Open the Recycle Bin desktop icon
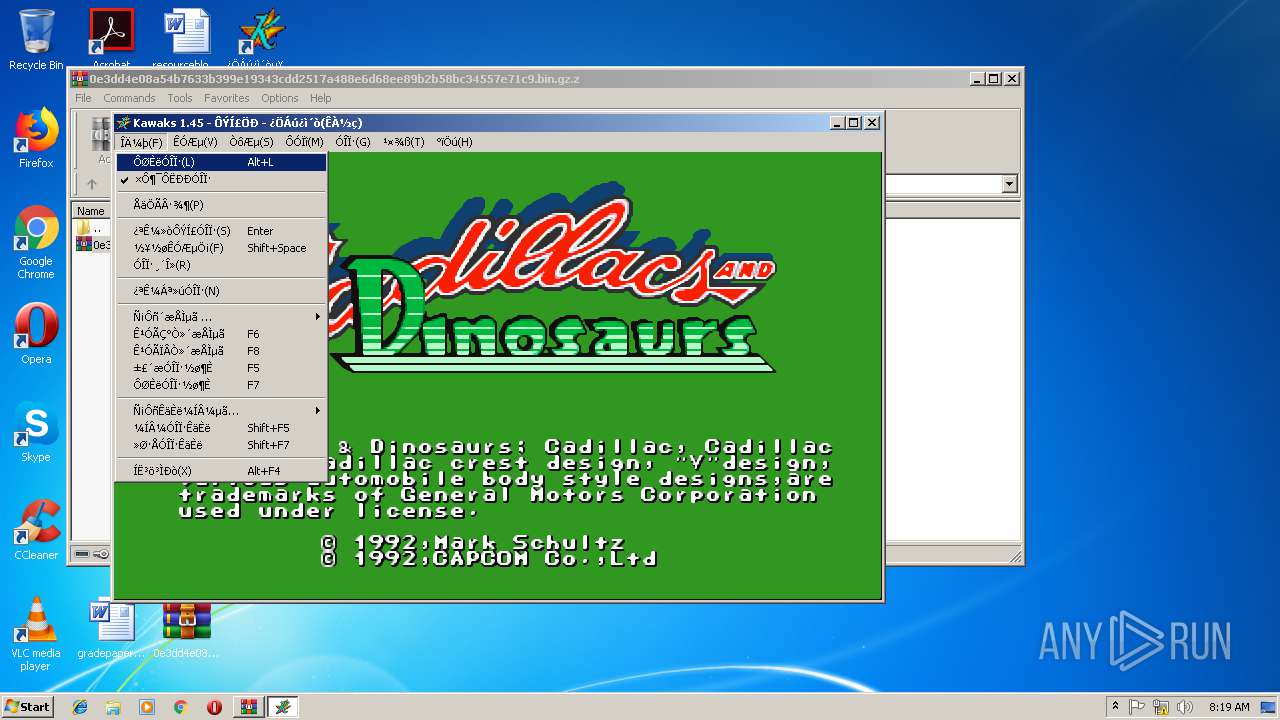The width and height of the screenshot is (1280, 720). tap(36, 40)
